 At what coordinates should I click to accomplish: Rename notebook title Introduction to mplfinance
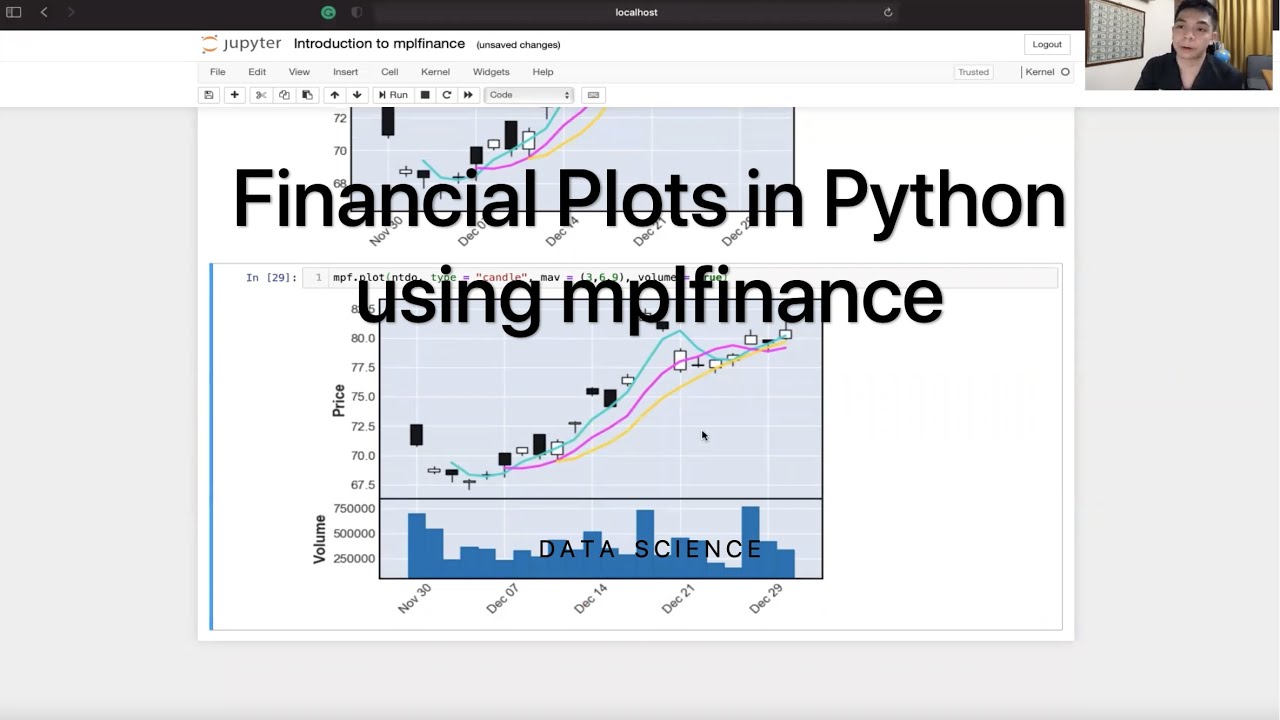tap(379, 44)
